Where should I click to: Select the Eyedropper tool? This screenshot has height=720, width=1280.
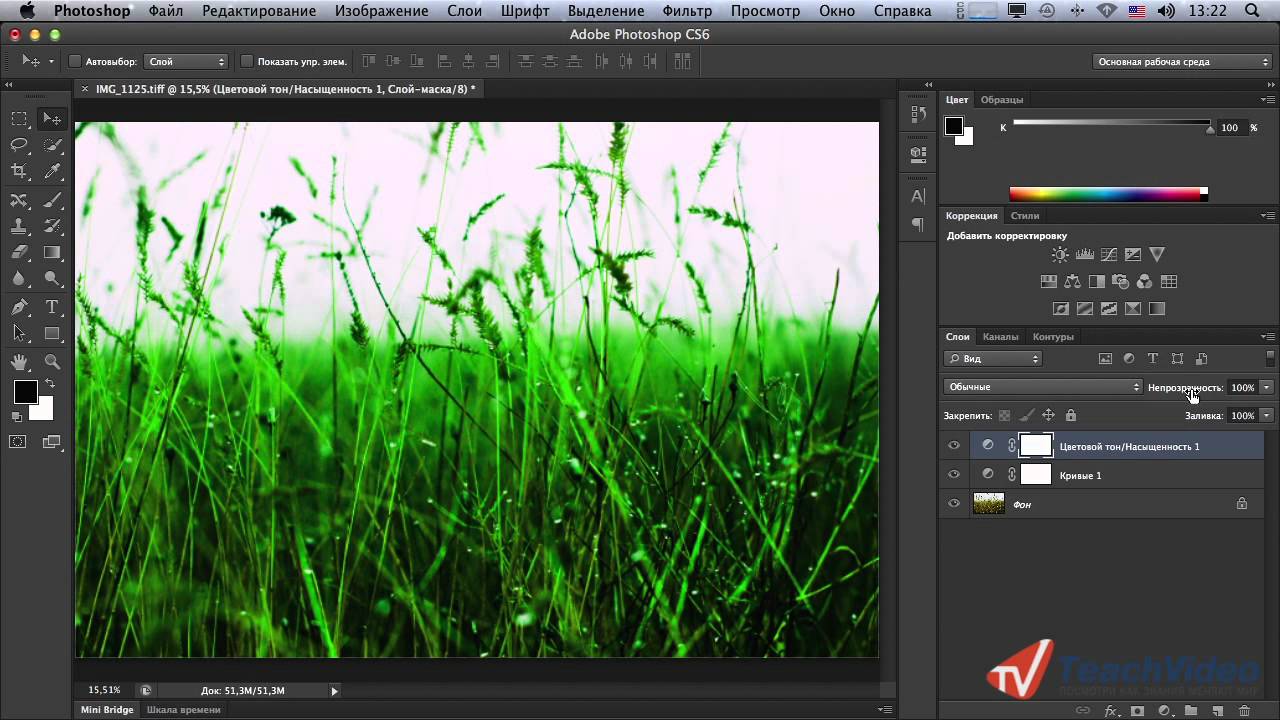(52, 172)
